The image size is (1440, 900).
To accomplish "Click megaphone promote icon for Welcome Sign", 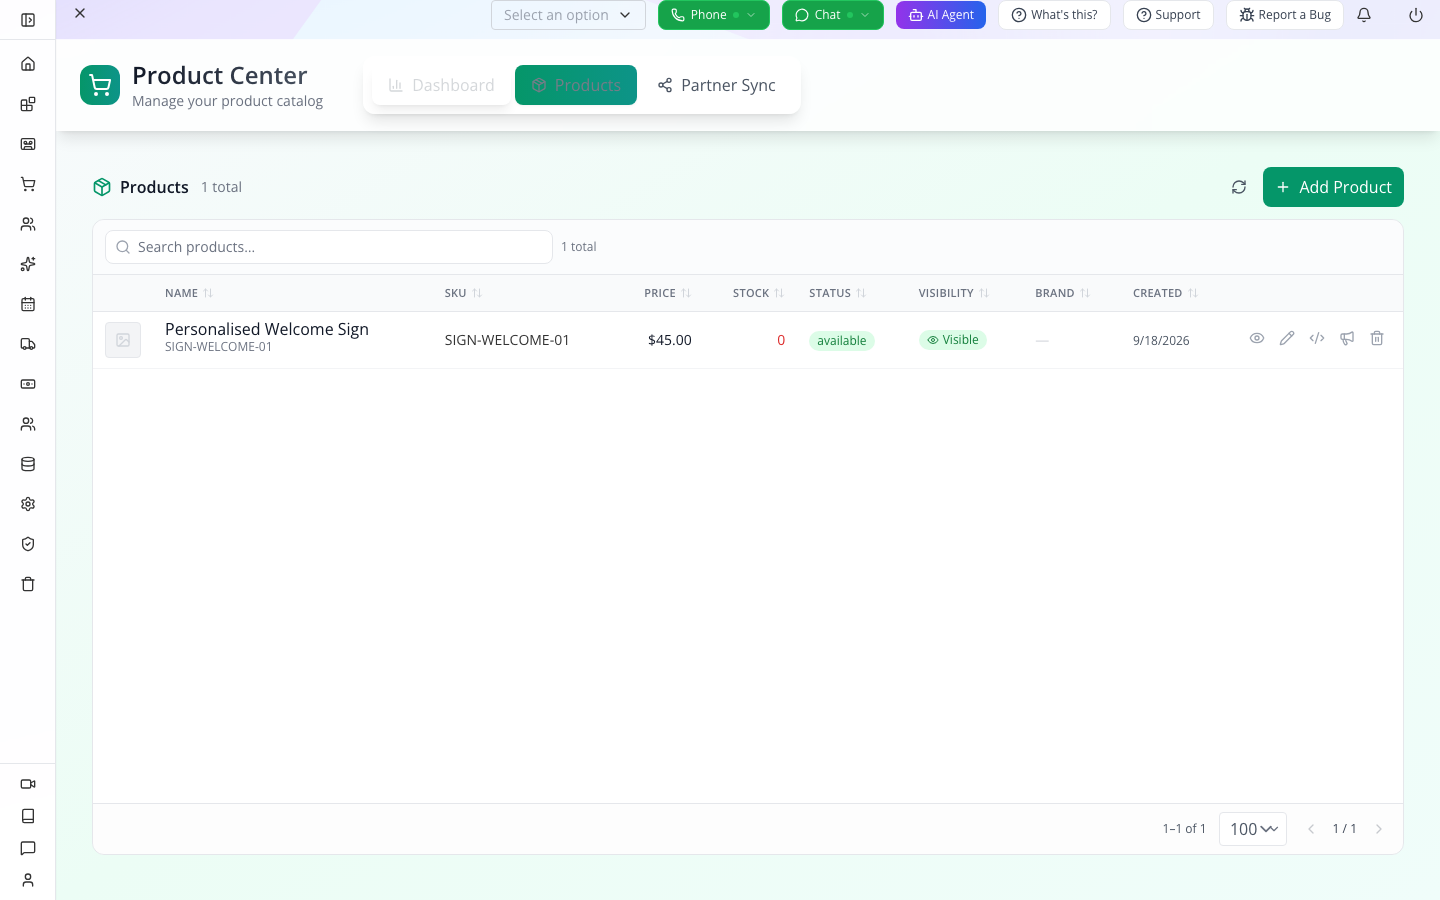I will (x=1347, y=338).
